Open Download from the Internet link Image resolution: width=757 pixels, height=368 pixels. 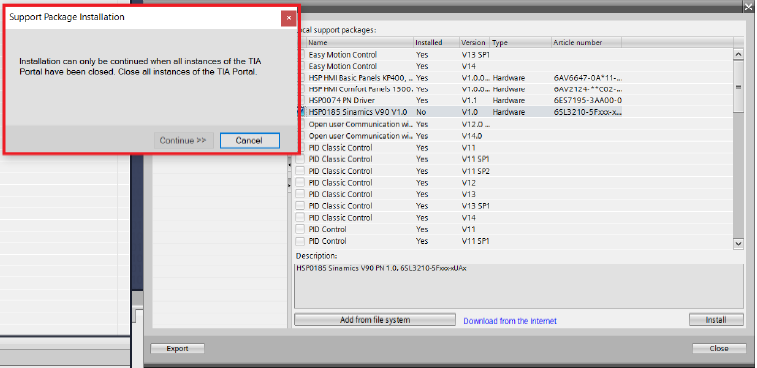510,321
